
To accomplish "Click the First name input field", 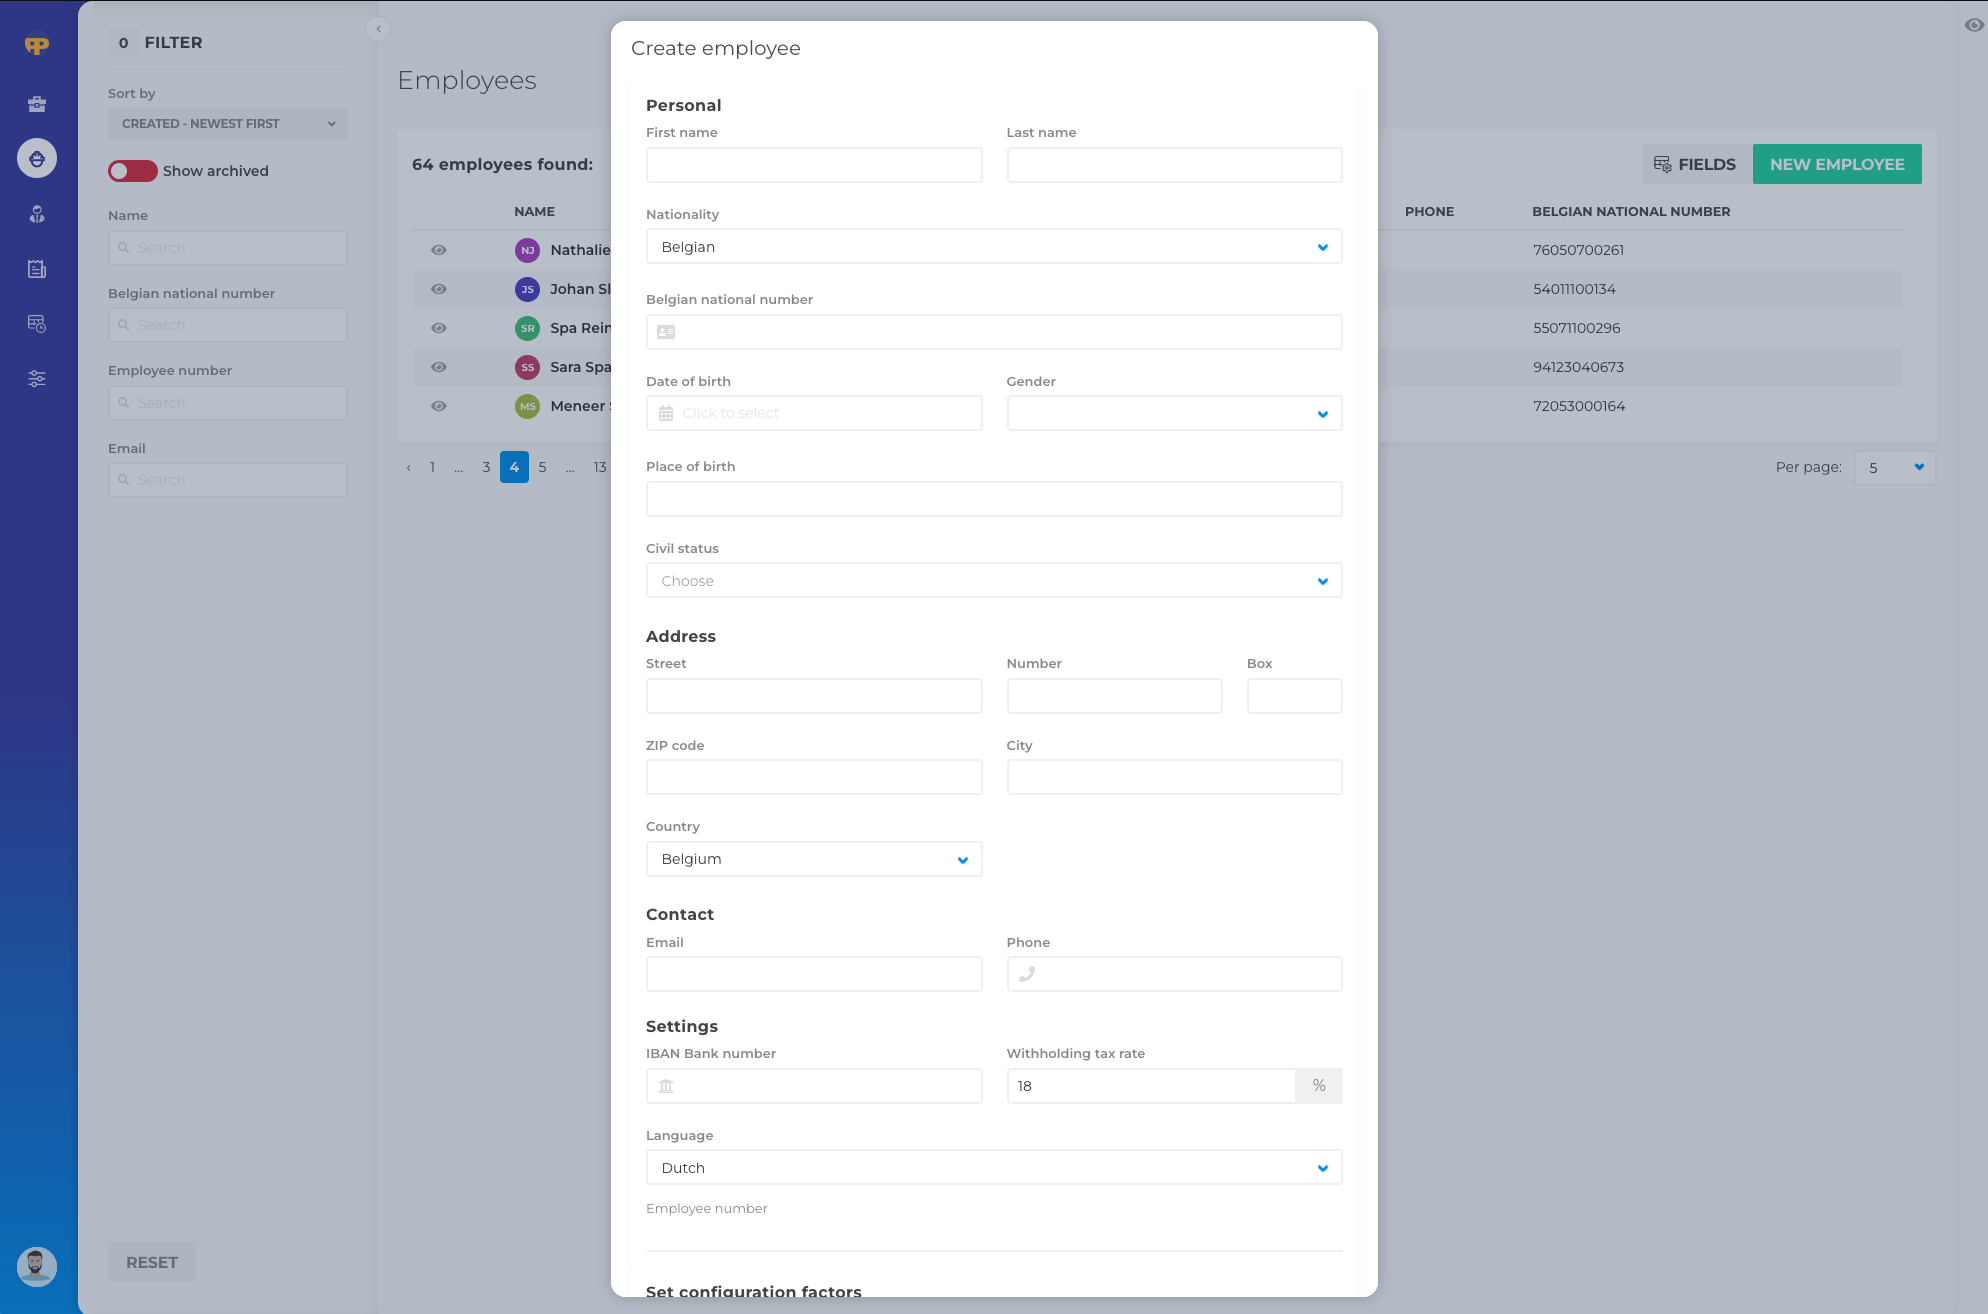I will 814,165.
